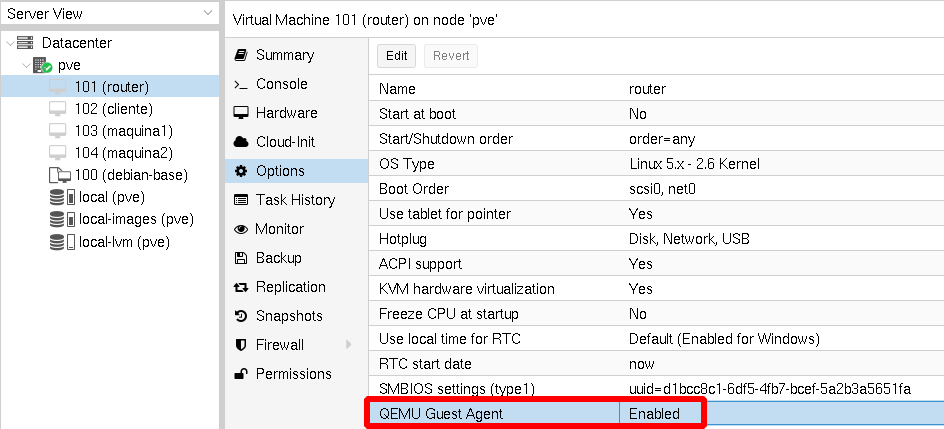944x429 pixels.
Task: Click the Hardware monitor icon
Action: (x=240, y=113)
